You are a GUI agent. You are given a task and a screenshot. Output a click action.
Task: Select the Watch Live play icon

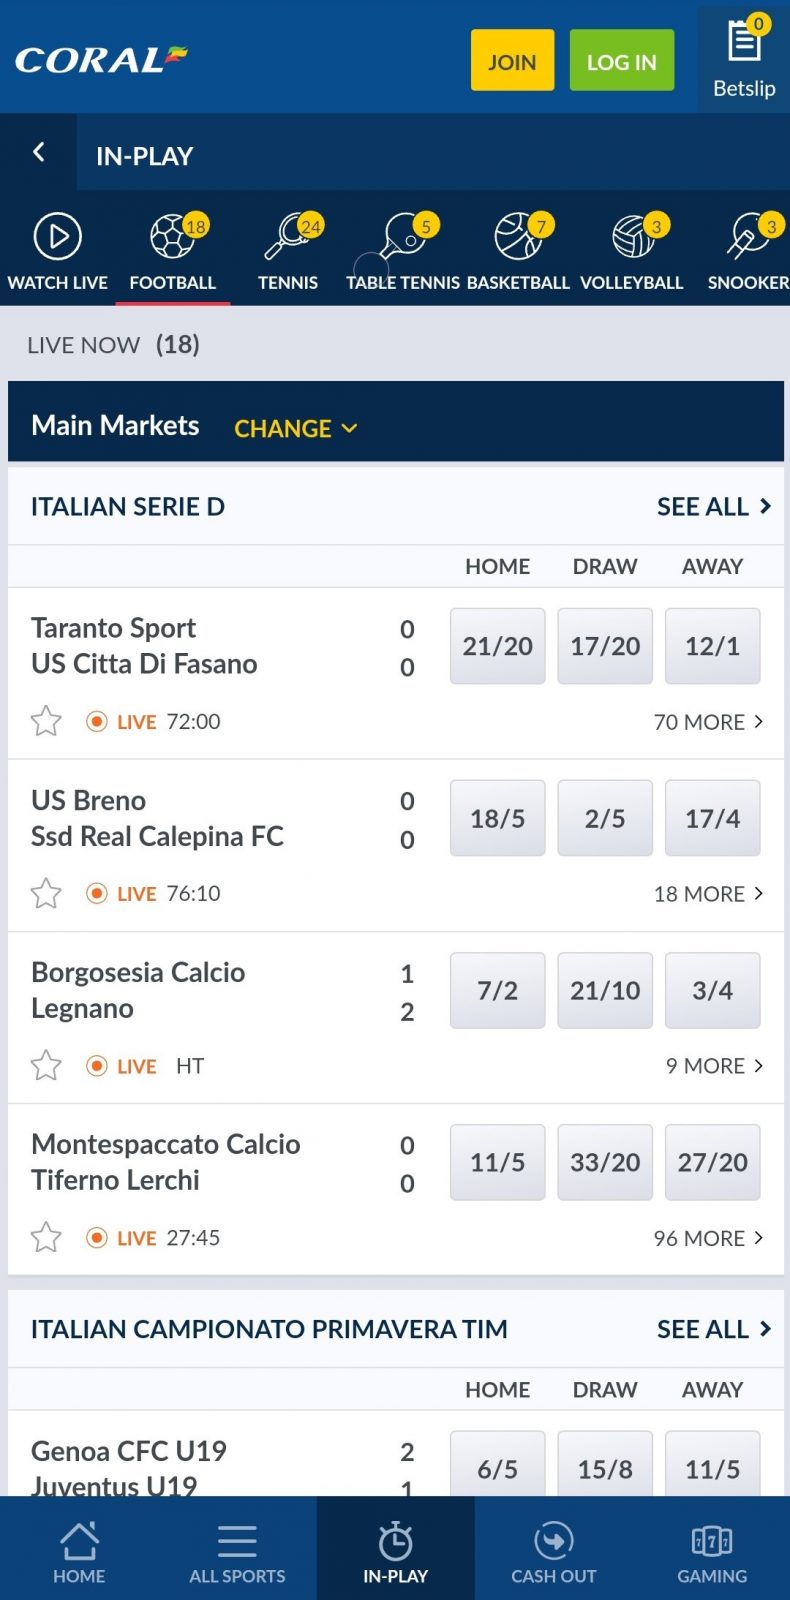pyautogui.click(x=58, y=237)
